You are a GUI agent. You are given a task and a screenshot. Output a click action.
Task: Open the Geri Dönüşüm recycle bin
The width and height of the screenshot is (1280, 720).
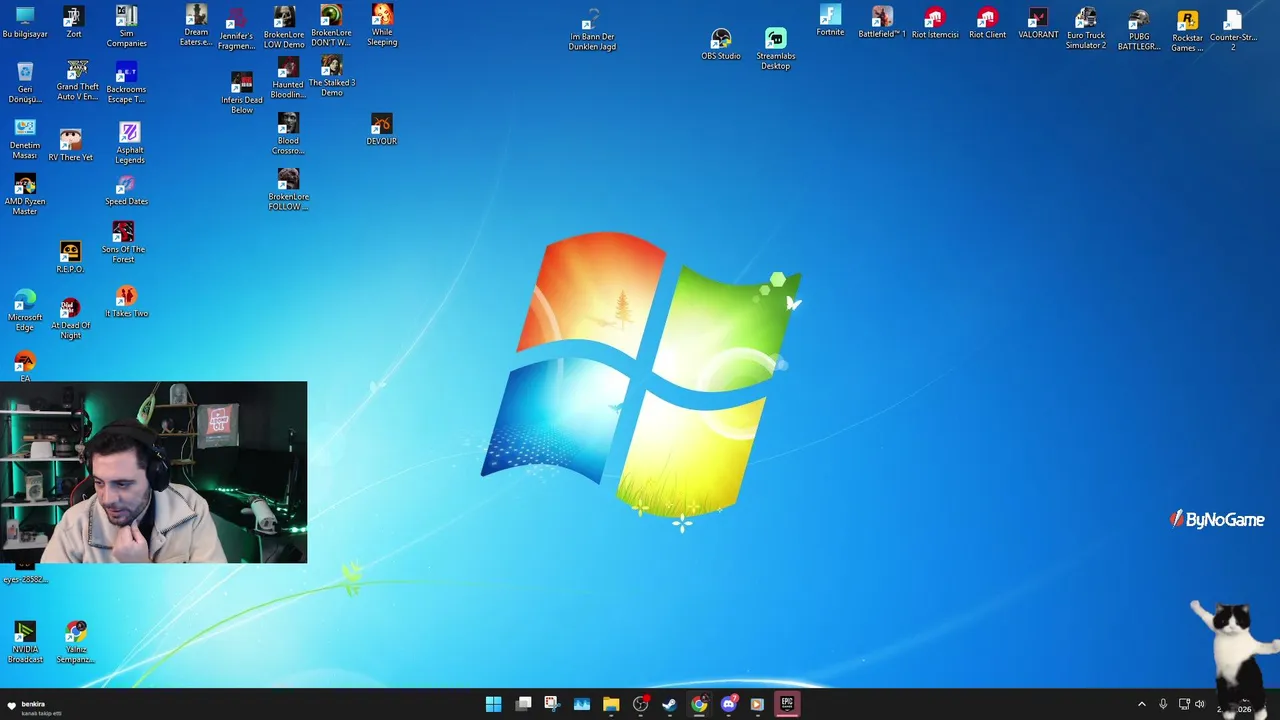pos(25,83)
